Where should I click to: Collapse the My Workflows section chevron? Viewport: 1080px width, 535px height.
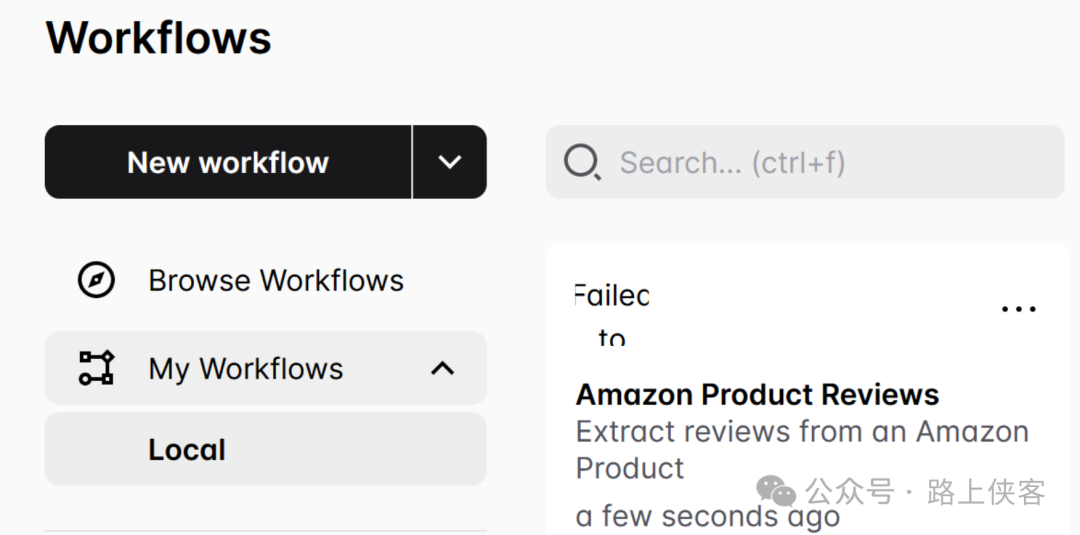click(442, 368)
